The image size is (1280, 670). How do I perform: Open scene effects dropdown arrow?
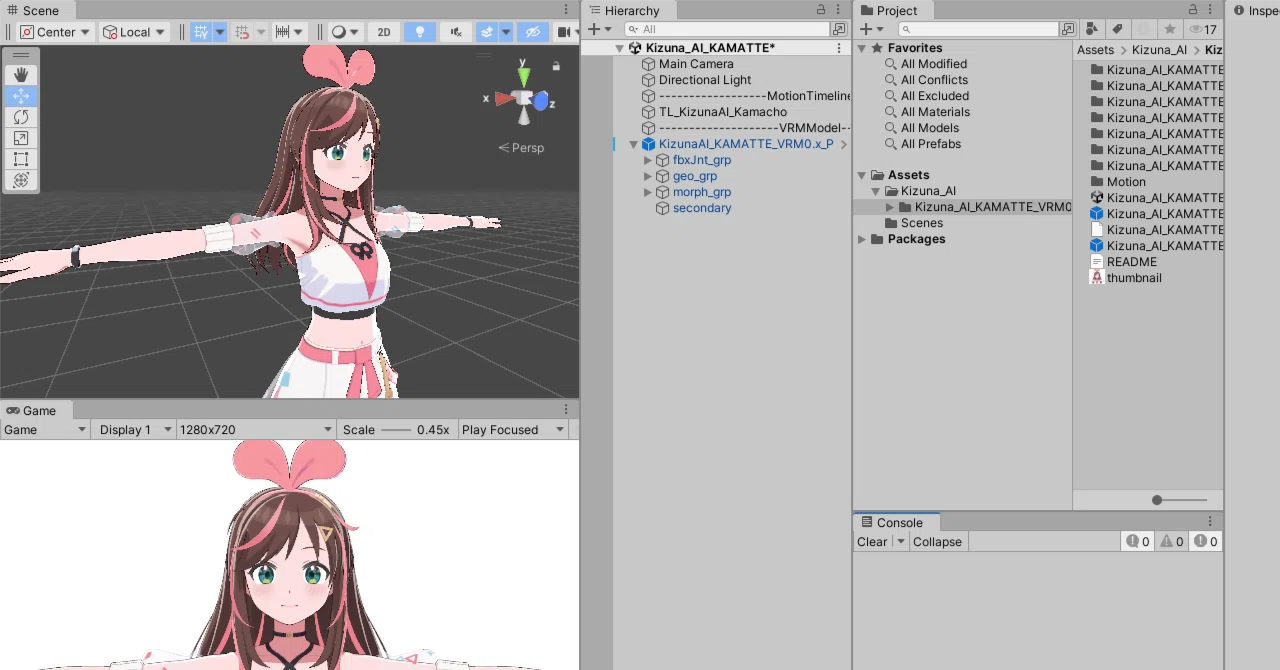point(506,32)
